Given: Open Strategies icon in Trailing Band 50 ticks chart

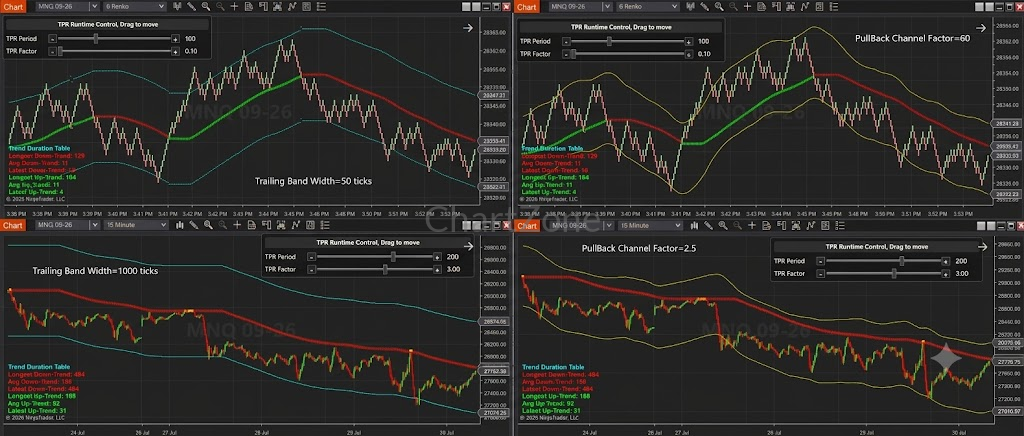Looking at the screenshot, I should 306,7.
